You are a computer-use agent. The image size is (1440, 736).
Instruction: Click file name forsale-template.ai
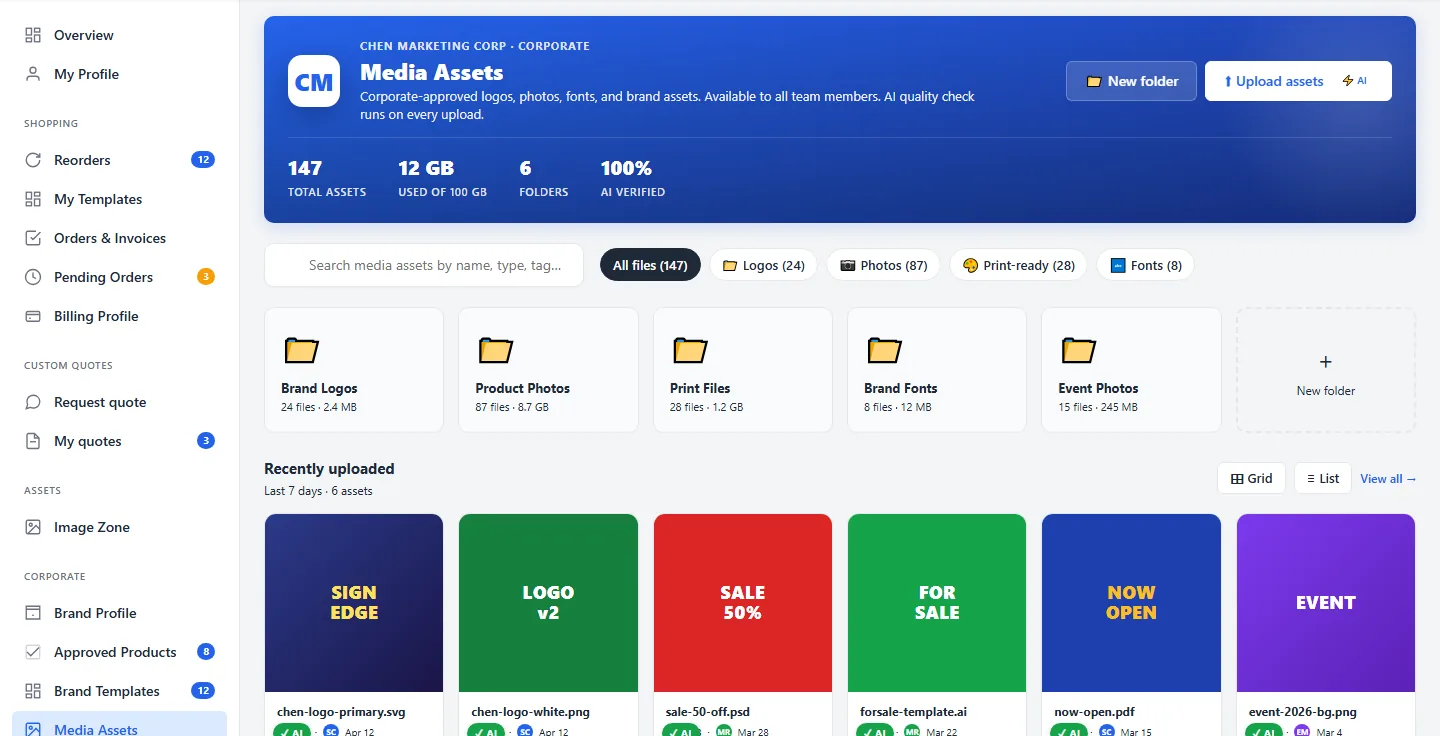[913, 712]
